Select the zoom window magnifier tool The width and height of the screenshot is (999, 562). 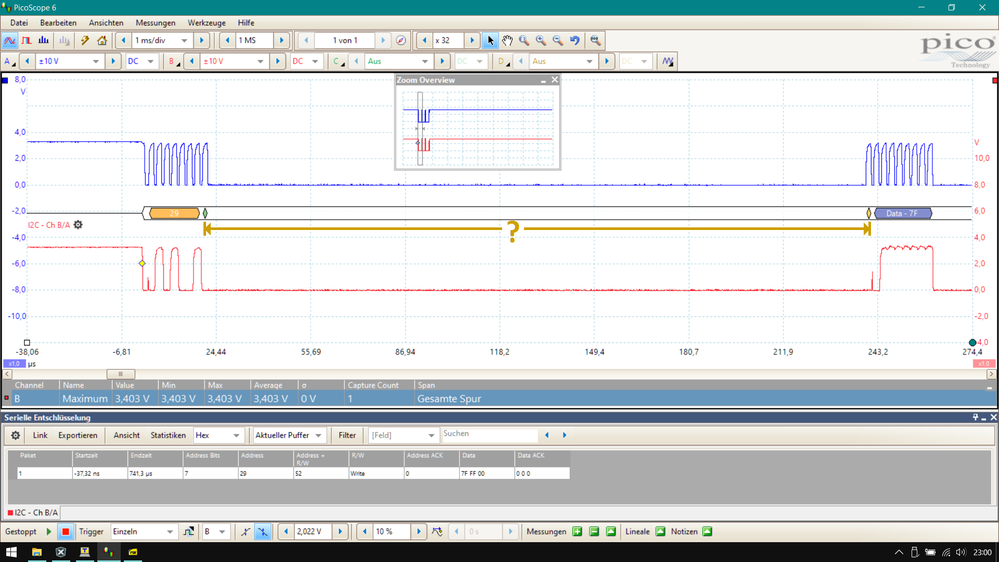pos(524,40)
